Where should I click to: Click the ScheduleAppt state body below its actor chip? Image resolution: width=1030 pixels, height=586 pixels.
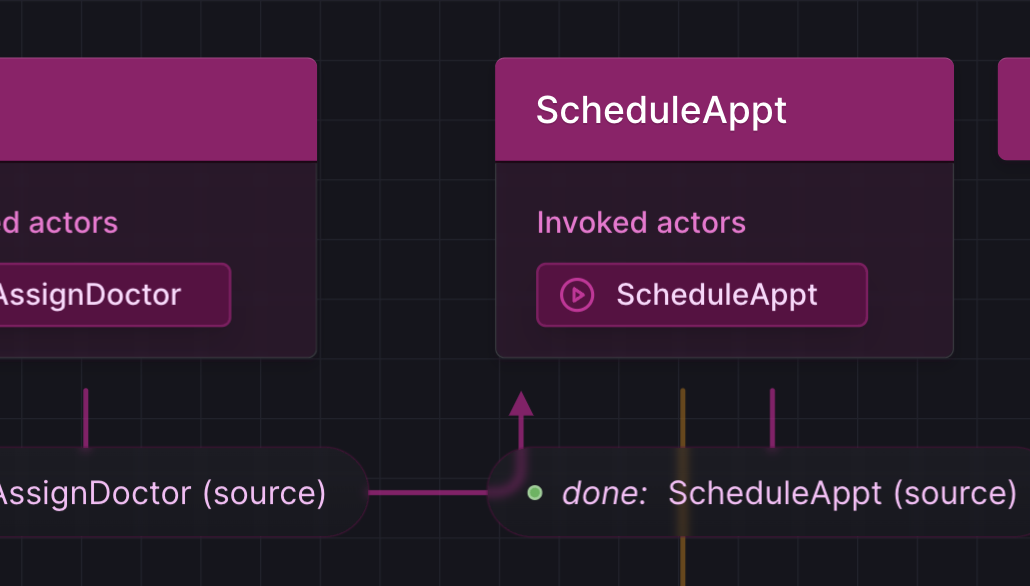724,342
